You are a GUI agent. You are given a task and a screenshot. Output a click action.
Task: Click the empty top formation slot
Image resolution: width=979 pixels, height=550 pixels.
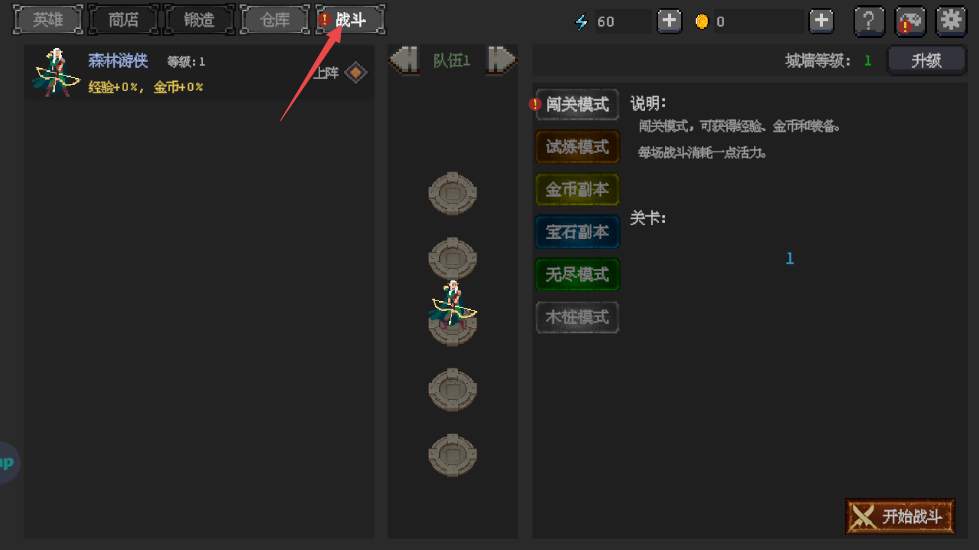453,194
